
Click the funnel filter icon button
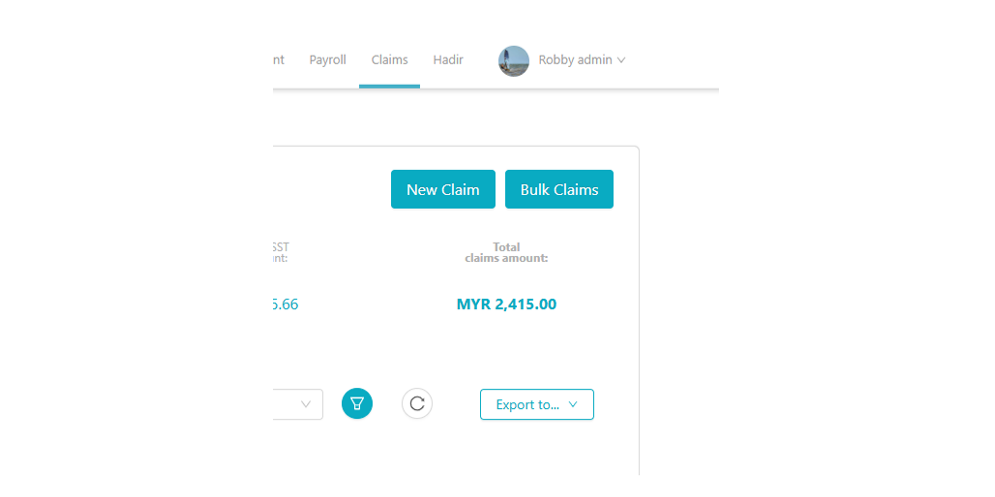[357, 404]
